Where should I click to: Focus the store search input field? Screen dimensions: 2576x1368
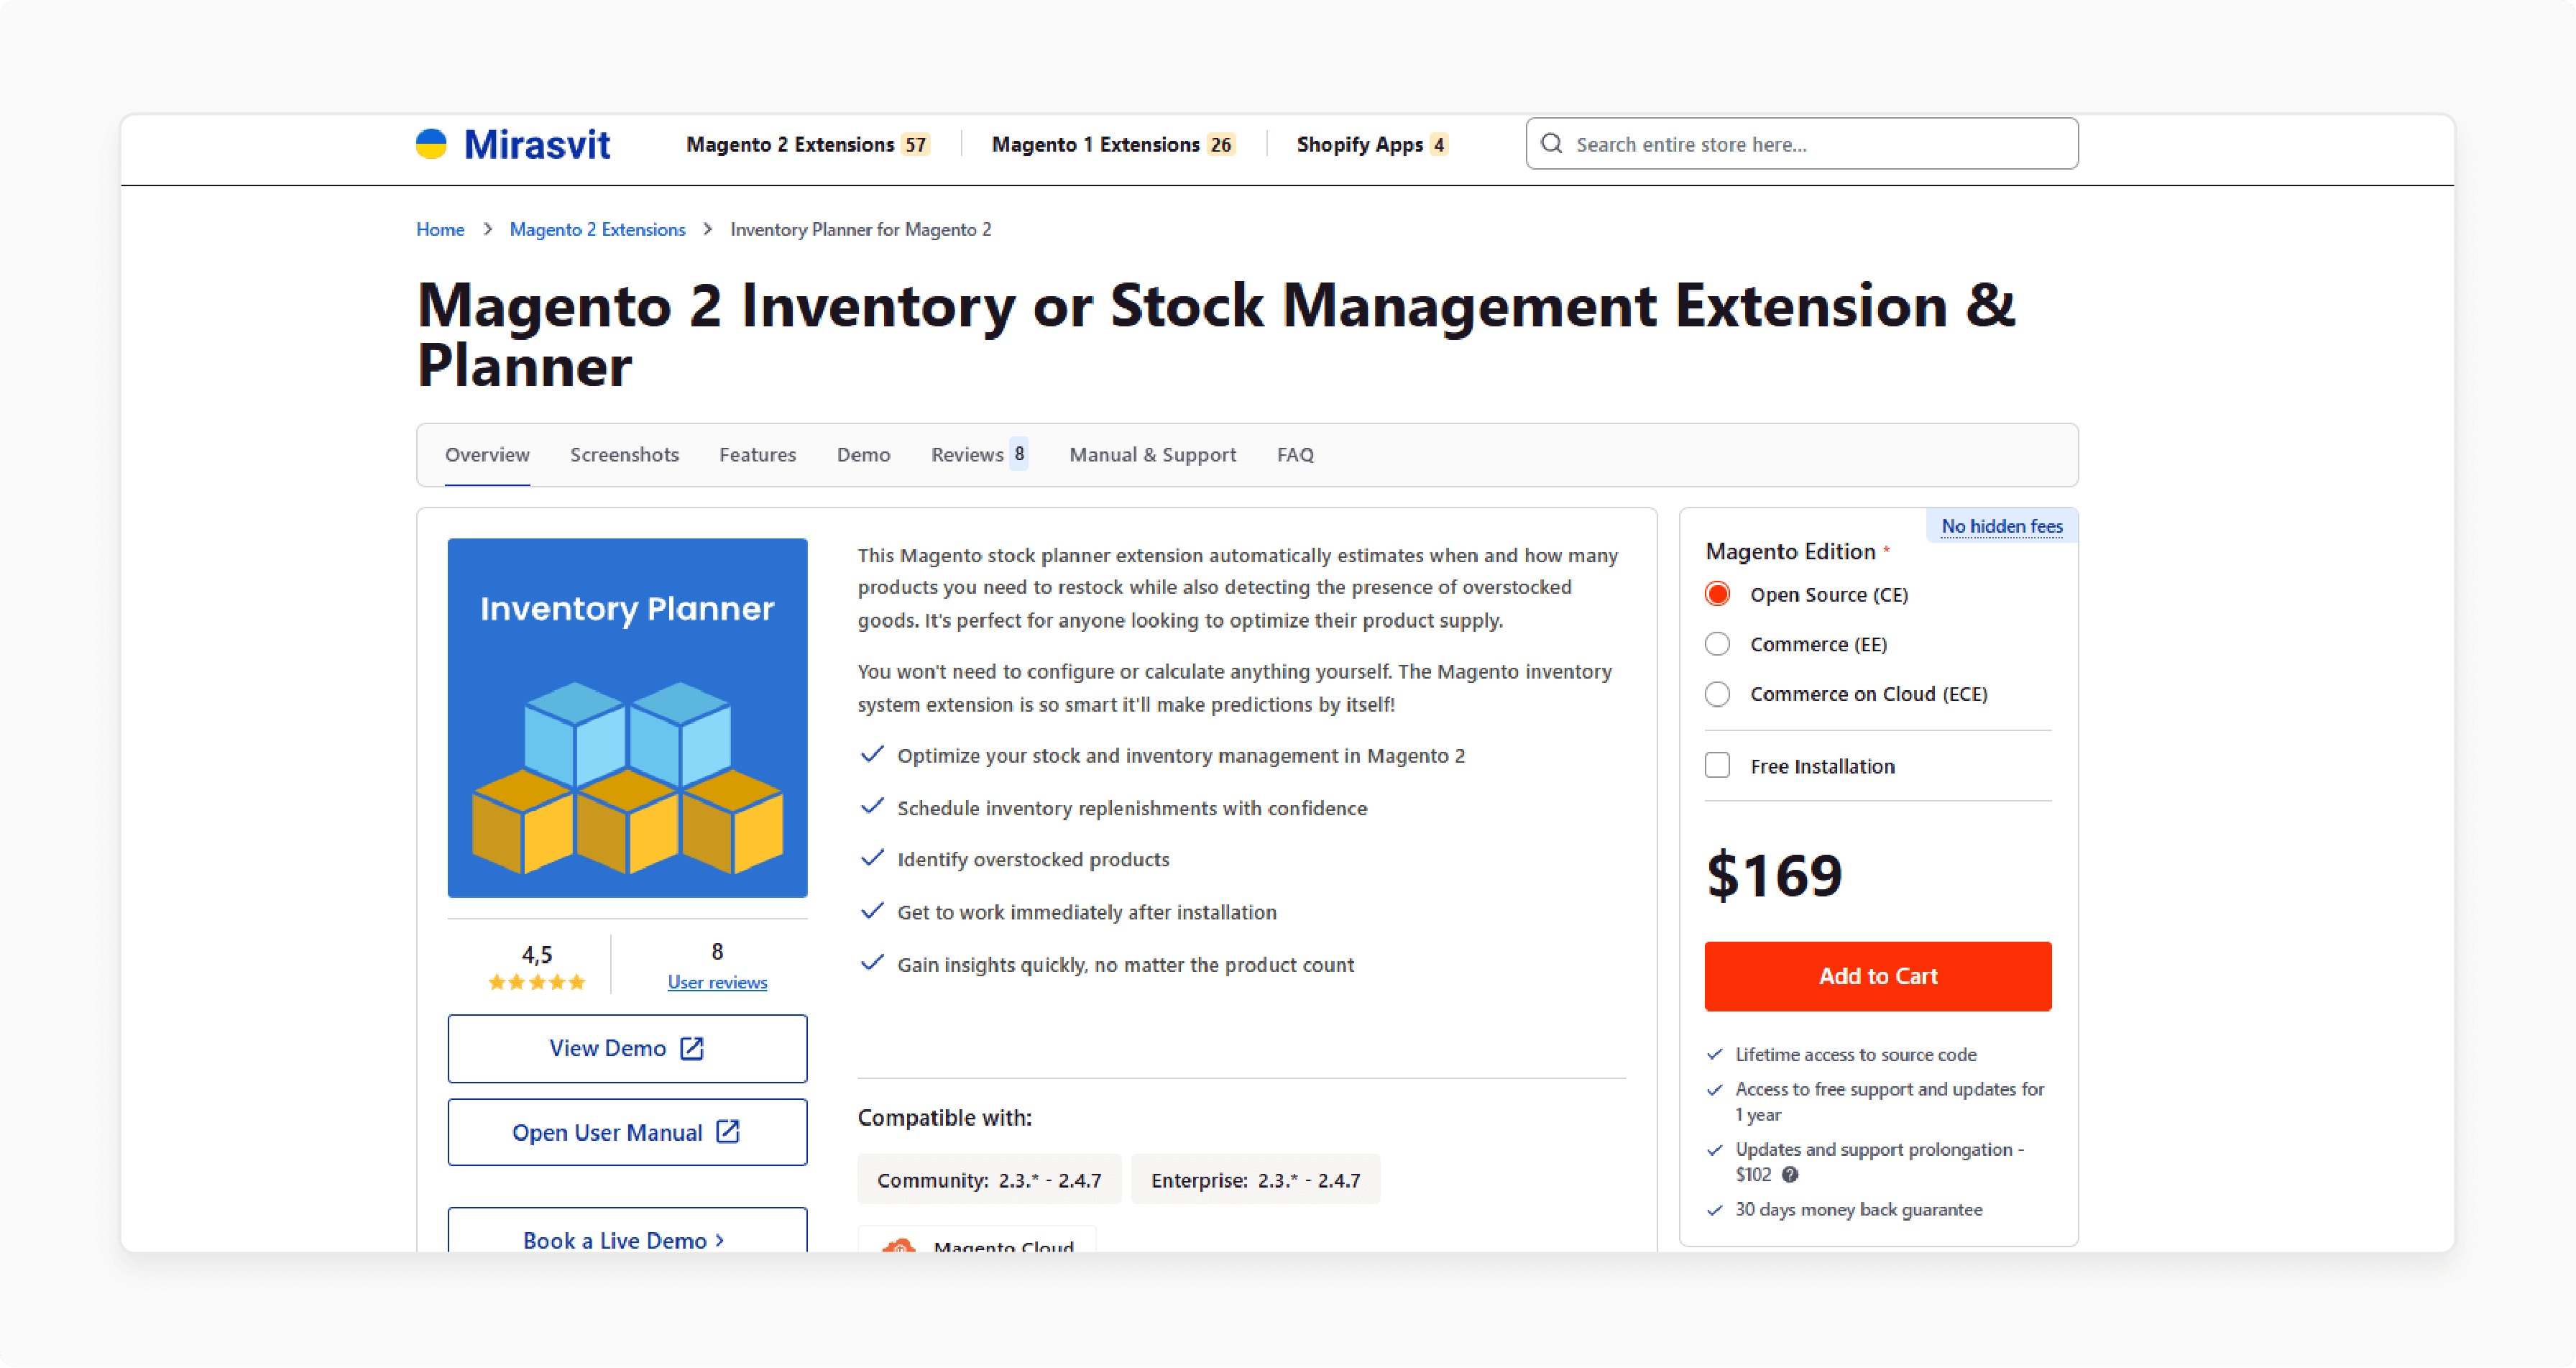[1802, 144]
